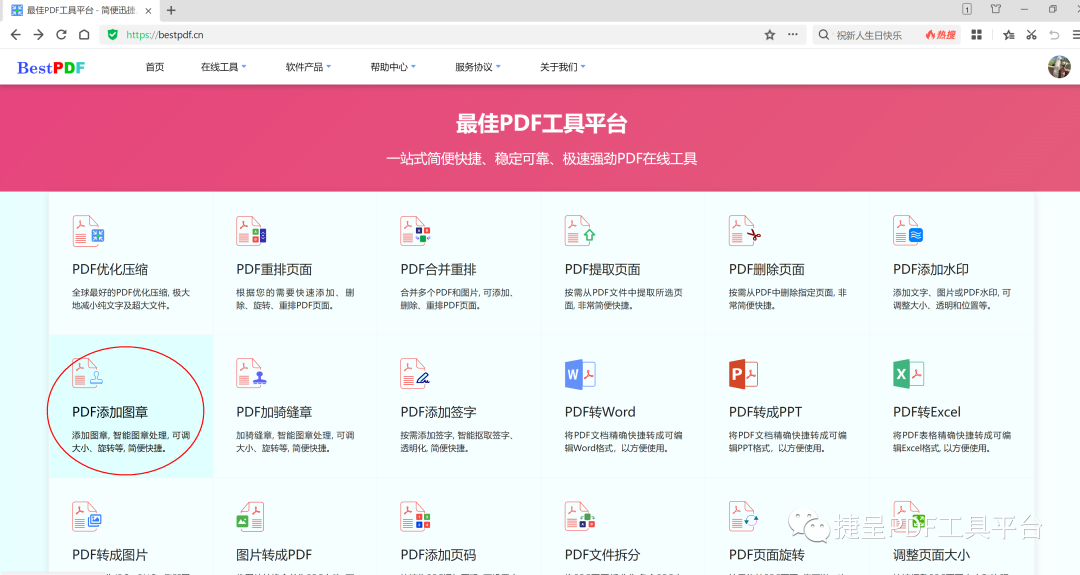Click the undo closed tab arrow icon
Viewport: 1080px width, 575px height.
[1054, 34]
